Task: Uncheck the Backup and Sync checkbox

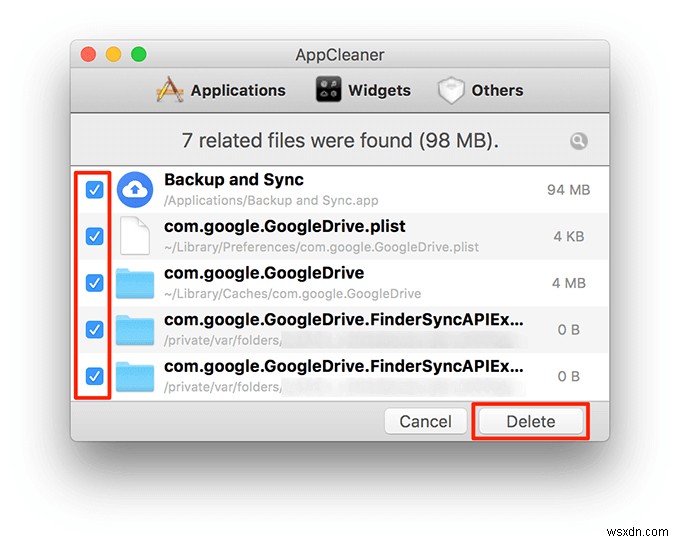Action: 94,189
